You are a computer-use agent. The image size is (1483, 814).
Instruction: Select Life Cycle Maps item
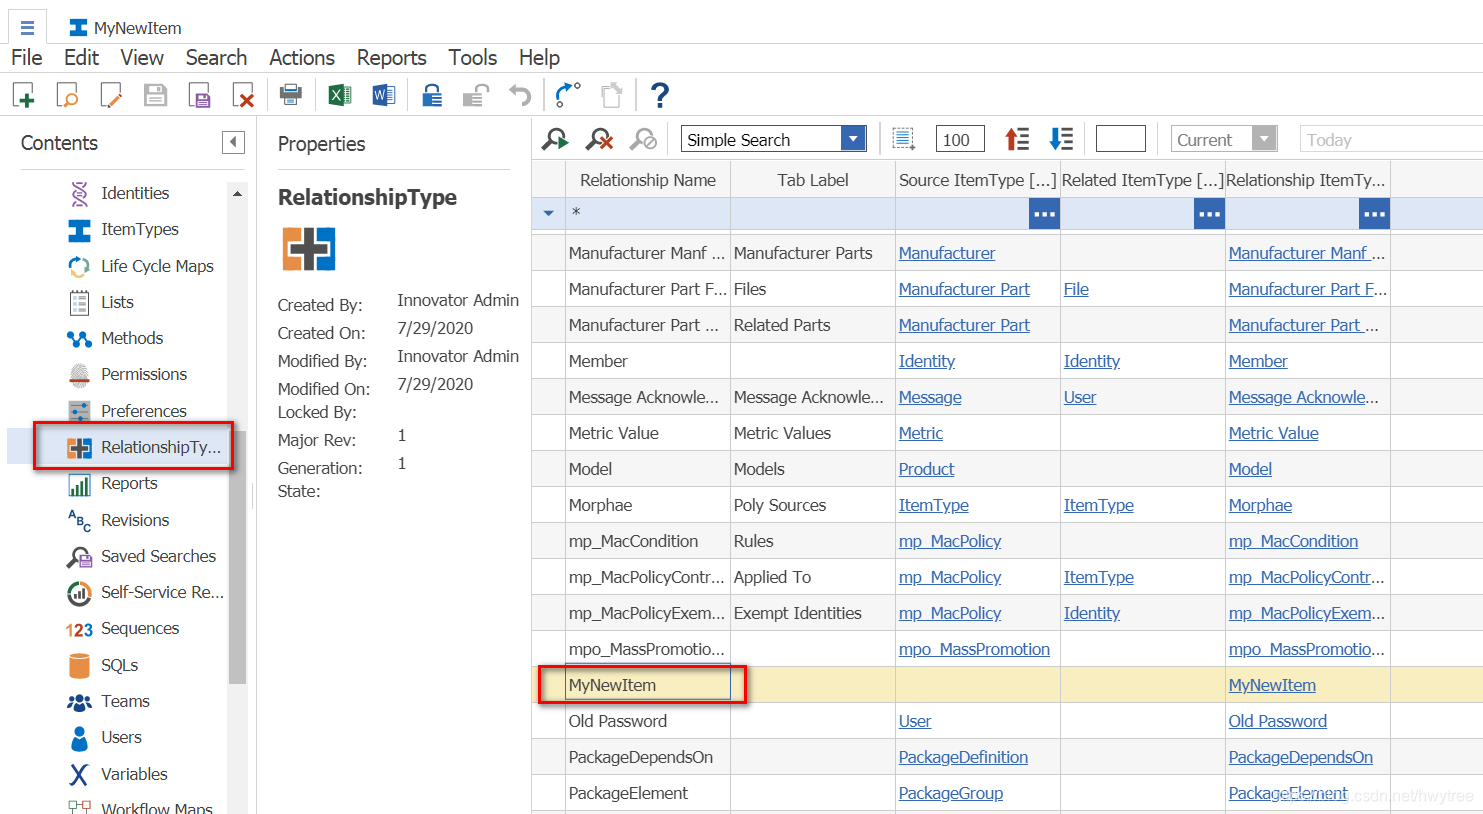coord(157,266)
